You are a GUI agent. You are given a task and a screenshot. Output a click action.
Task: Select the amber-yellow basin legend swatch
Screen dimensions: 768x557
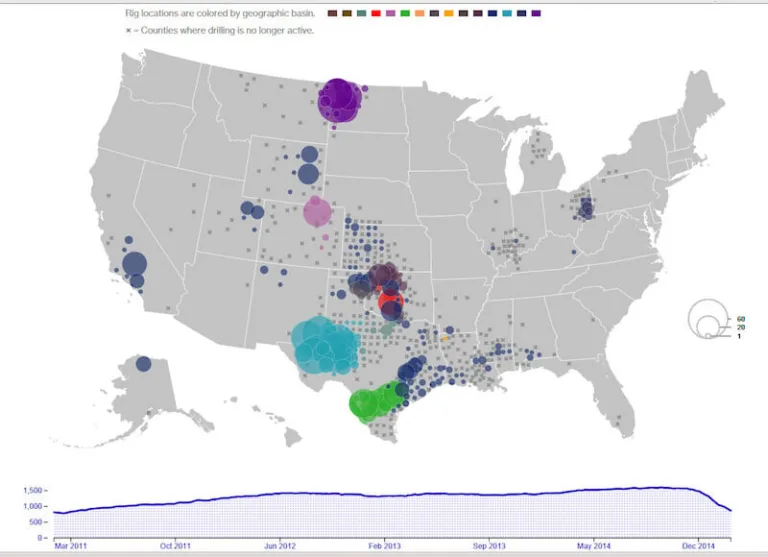(x=449, y=13)
